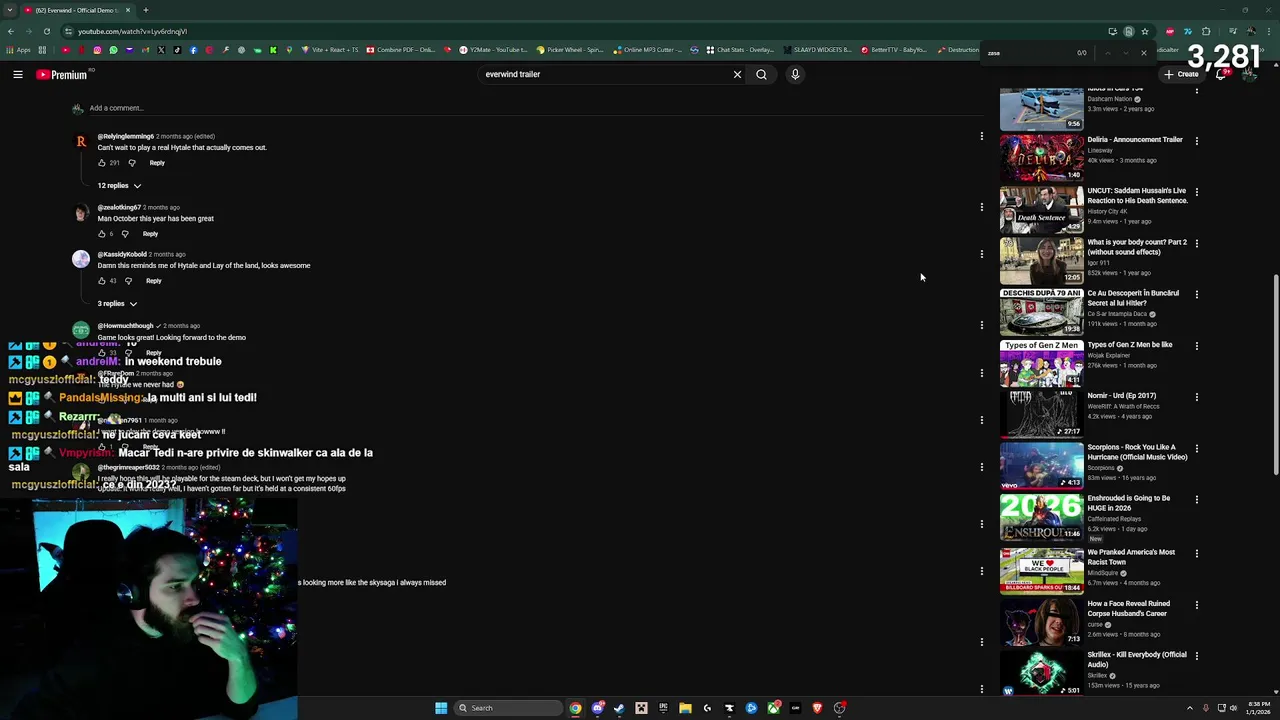
Task: Expand the 12 replies thread
Action: (119, 186)
